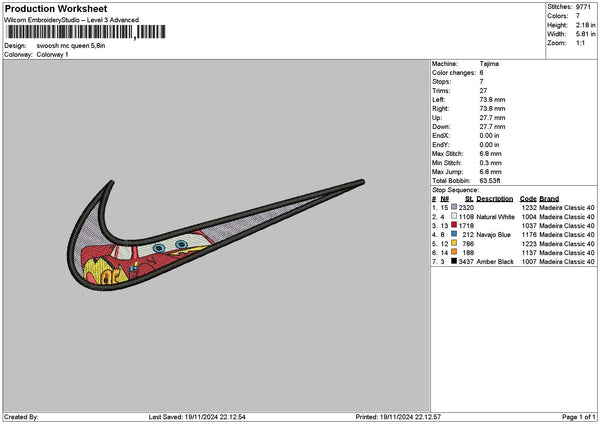Select 'Wilcom EmbroideryStudio – Level 3 Advanced' text
600x424 pixels.
72,20
